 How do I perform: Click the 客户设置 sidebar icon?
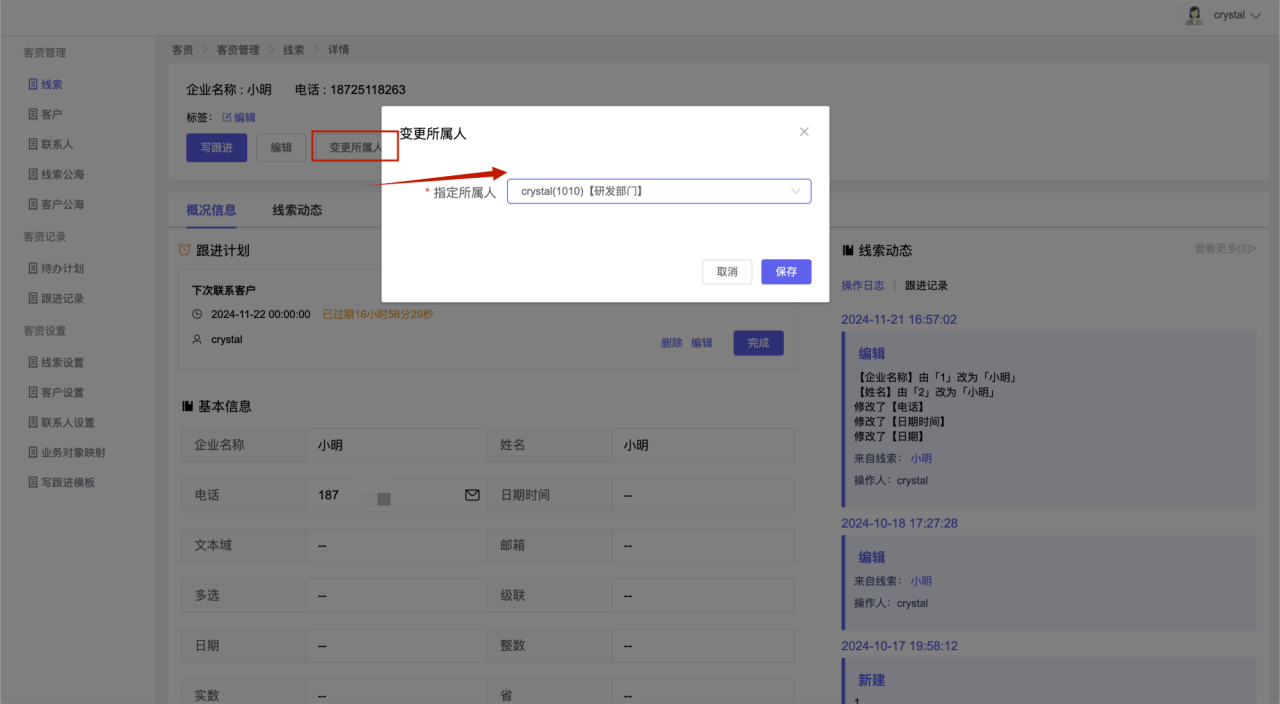click(33, 392)
